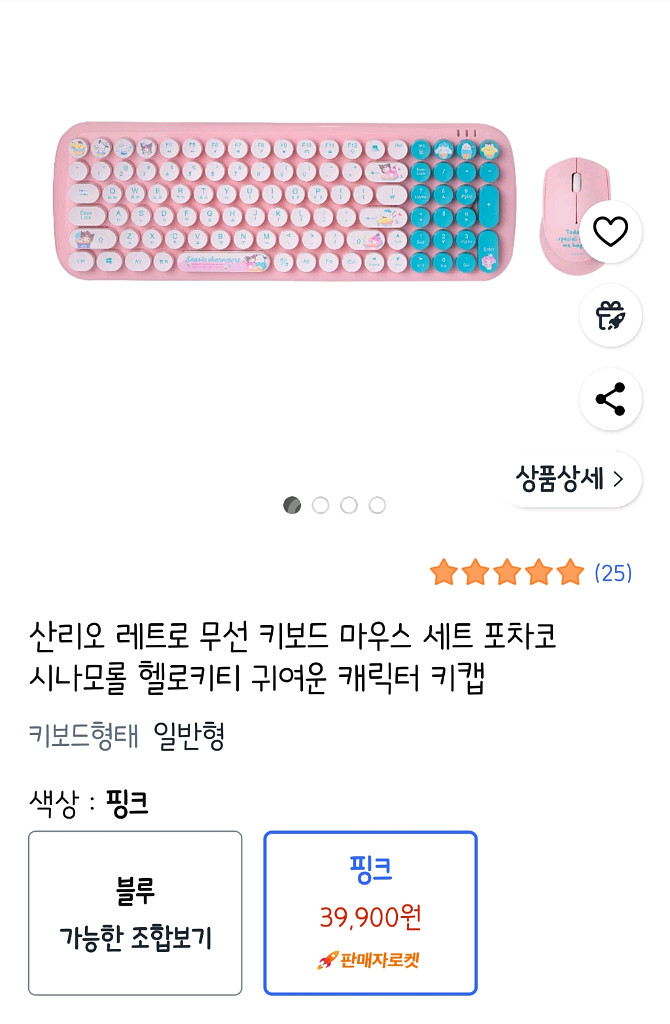Open 상품상세 product details
670x1024 pixels.
click(x=570, y=479)
